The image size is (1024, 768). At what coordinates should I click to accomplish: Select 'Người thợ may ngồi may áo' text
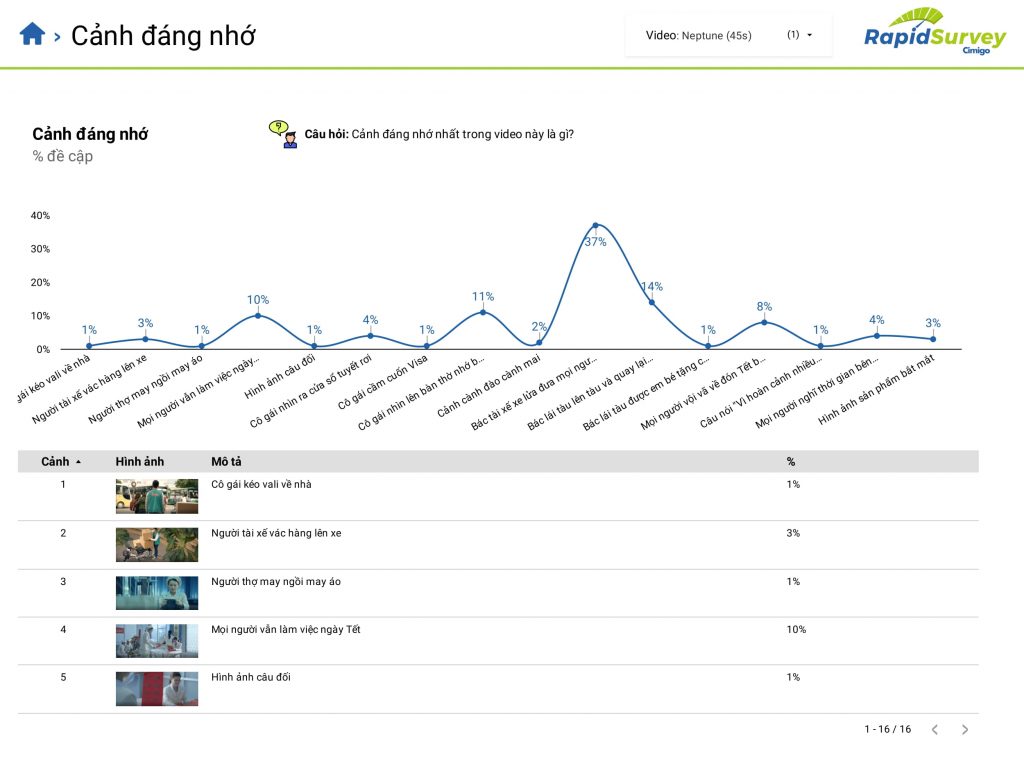276,581
